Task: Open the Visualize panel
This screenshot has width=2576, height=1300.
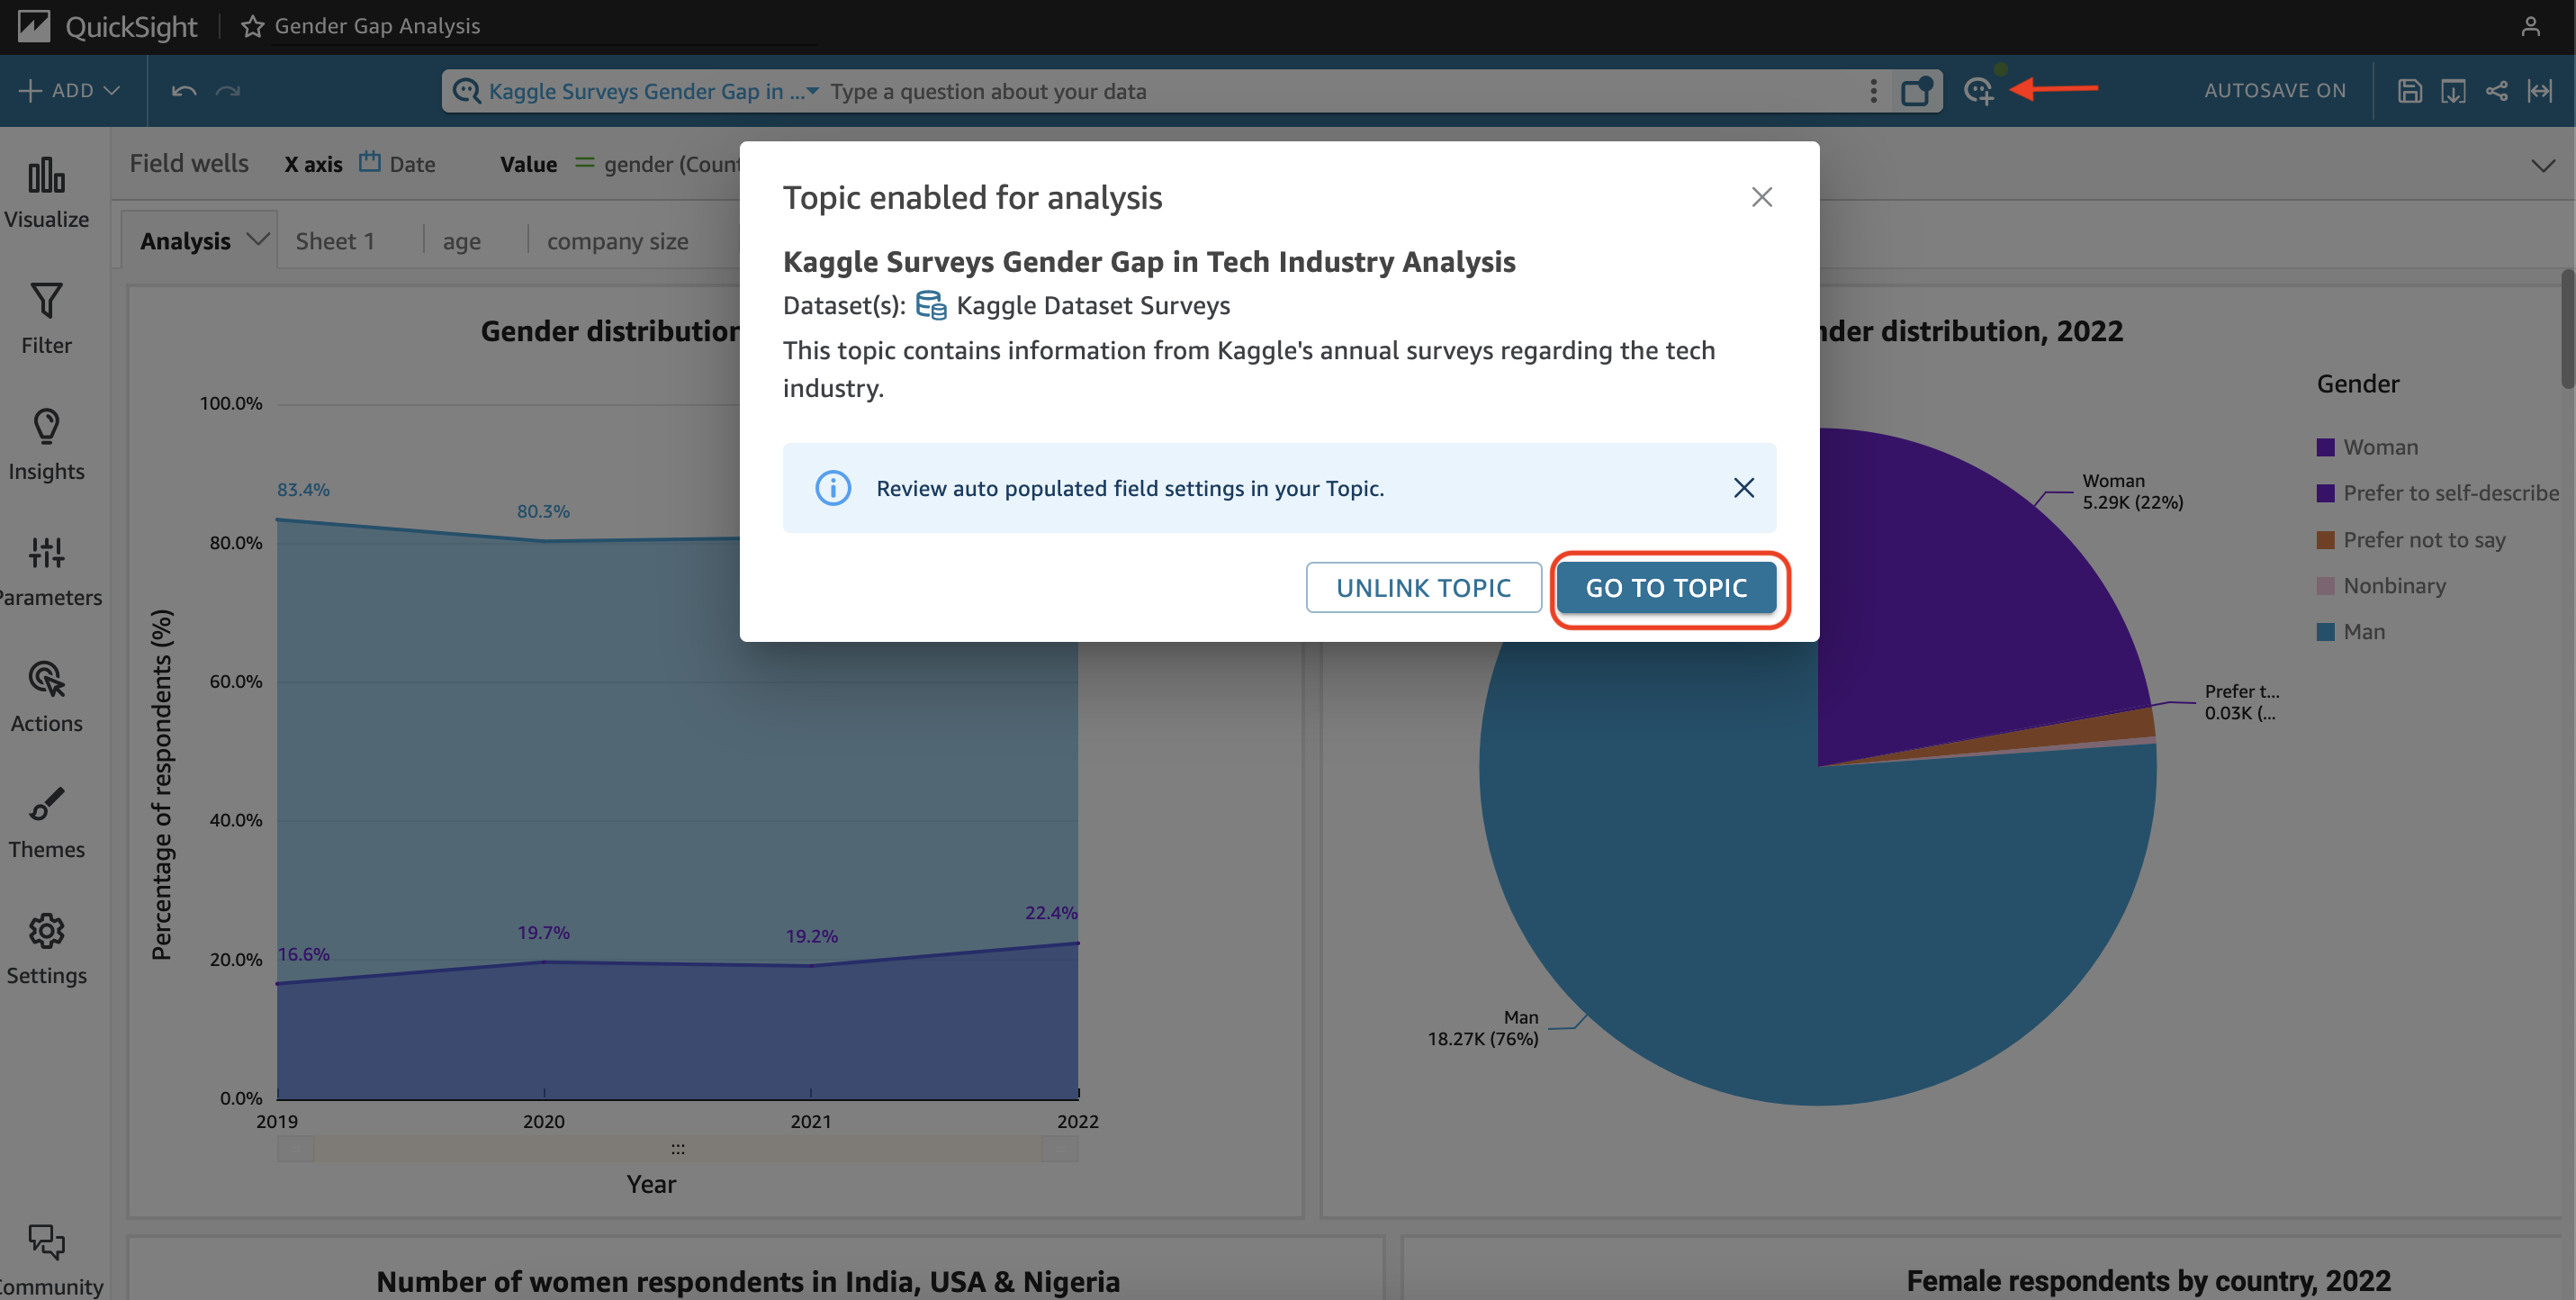Action: click(46, 193)
